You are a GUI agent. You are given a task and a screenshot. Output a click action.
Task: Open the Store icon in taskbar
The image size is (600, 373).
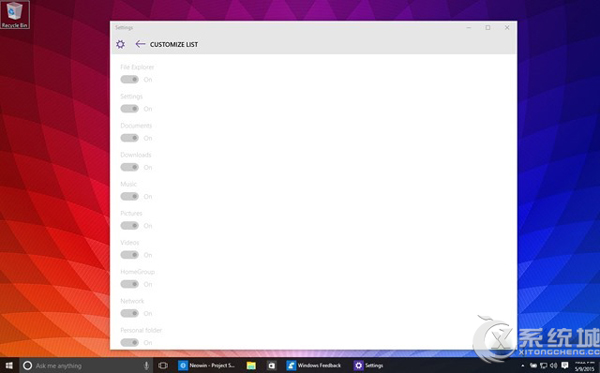[x=271, y=365]
